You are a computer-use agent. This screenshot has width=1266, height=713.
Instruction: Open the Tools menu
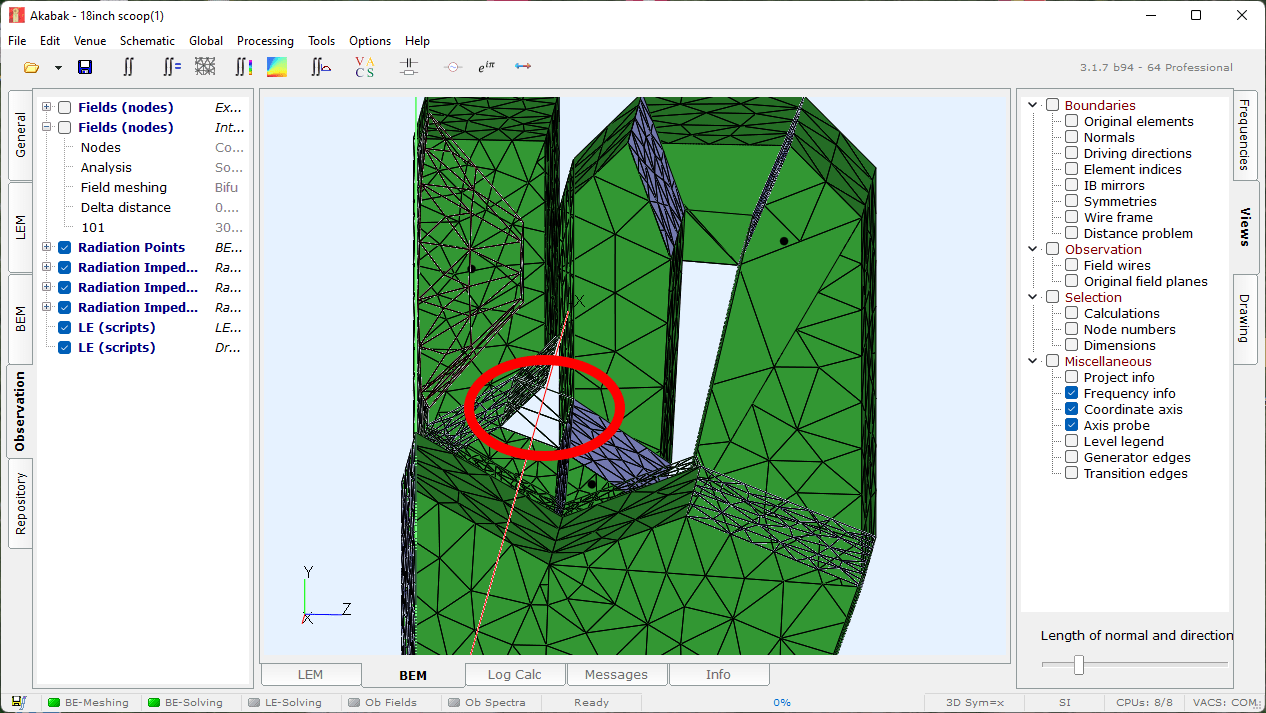point(321,41)
